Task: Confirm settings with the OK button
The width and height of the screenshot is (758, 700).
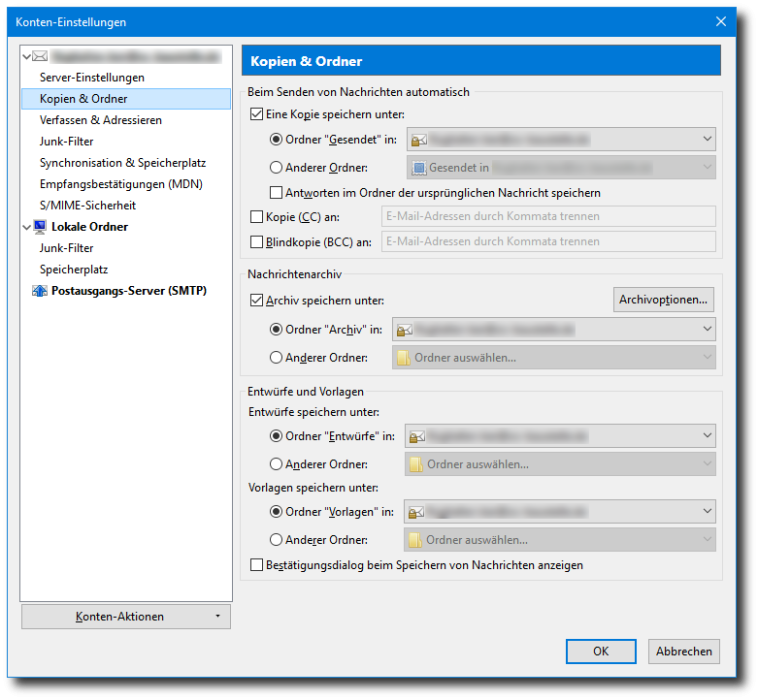Action: coord(600,651)
